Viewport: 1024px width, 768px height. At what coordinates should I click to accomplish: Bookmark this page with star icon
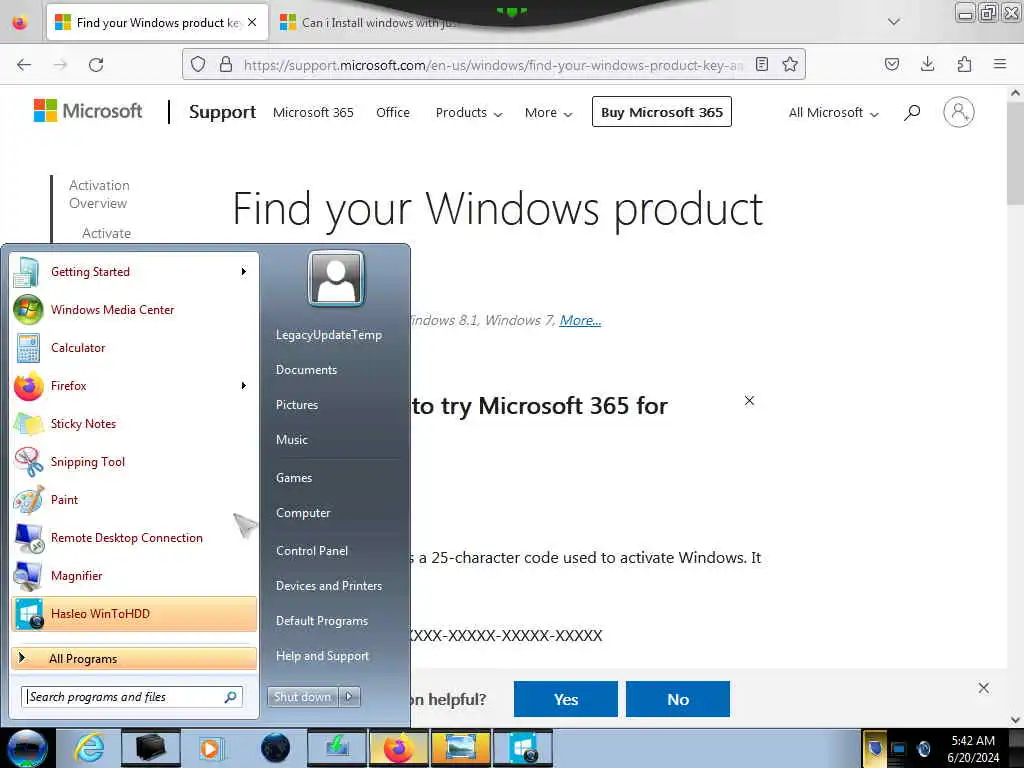coord(790,64)
